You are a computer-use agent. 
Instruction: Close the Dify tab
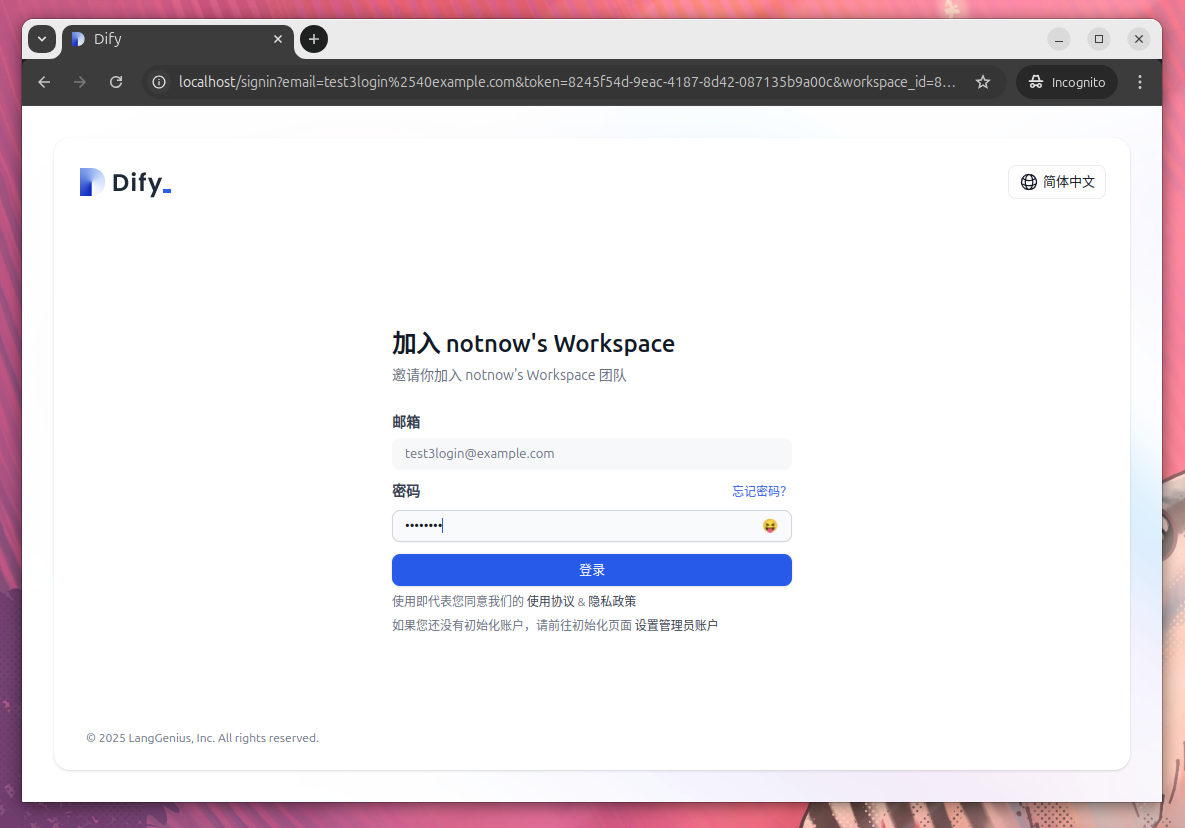coord(278,39)
